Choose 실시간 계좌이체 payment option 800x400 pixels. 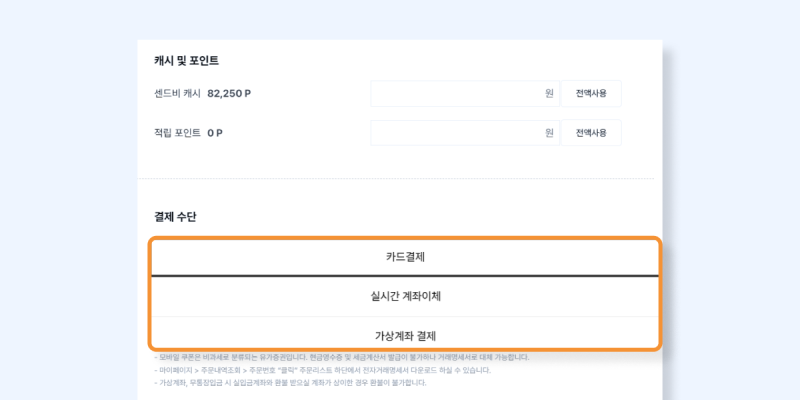pos(405,296)
